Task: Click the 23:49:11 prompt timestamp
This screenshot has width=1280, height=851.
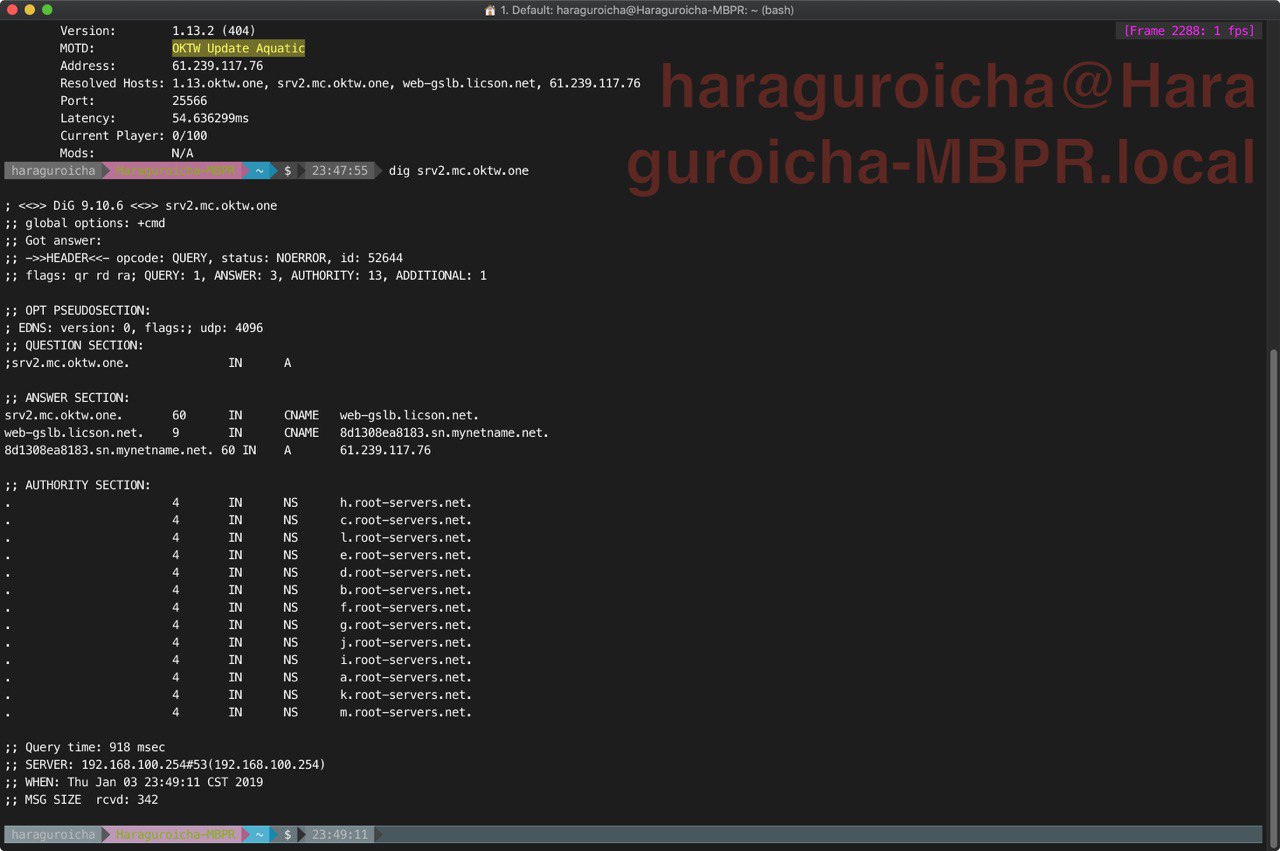Action: [x=340, y=834]
